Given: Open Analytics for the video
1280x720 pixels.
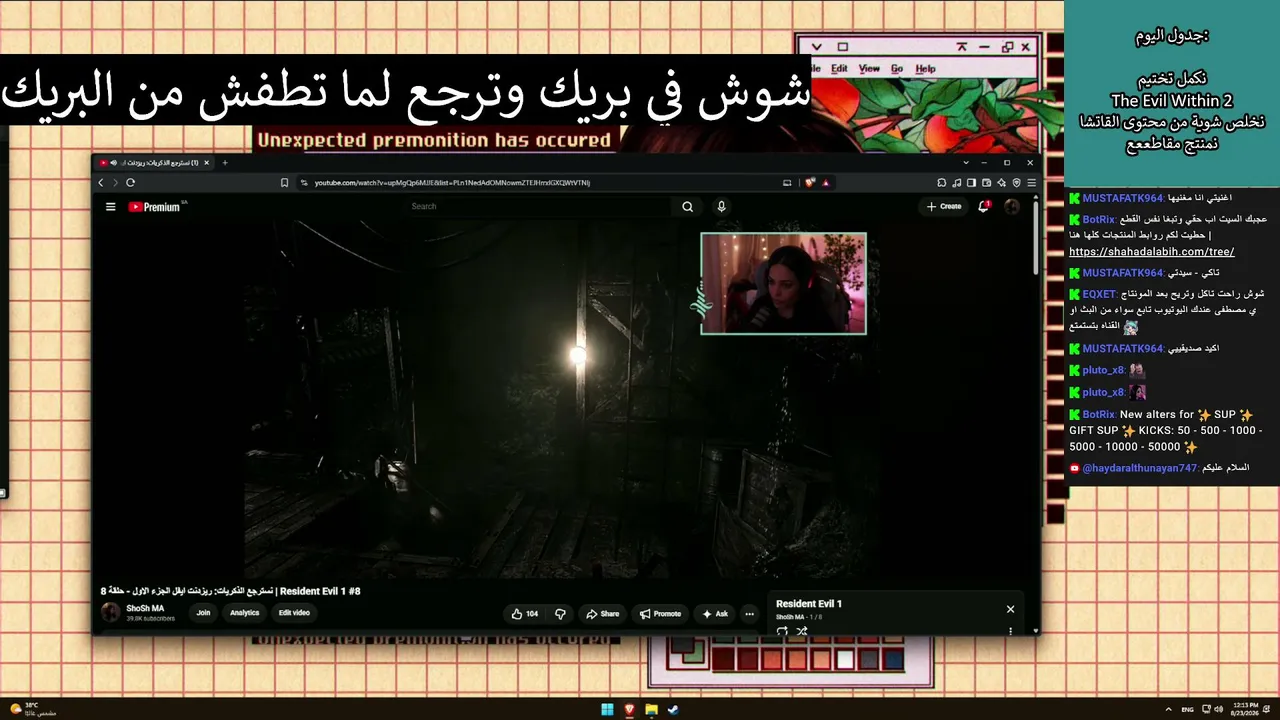Looking at the screenshot, I should tap(244, 613).
